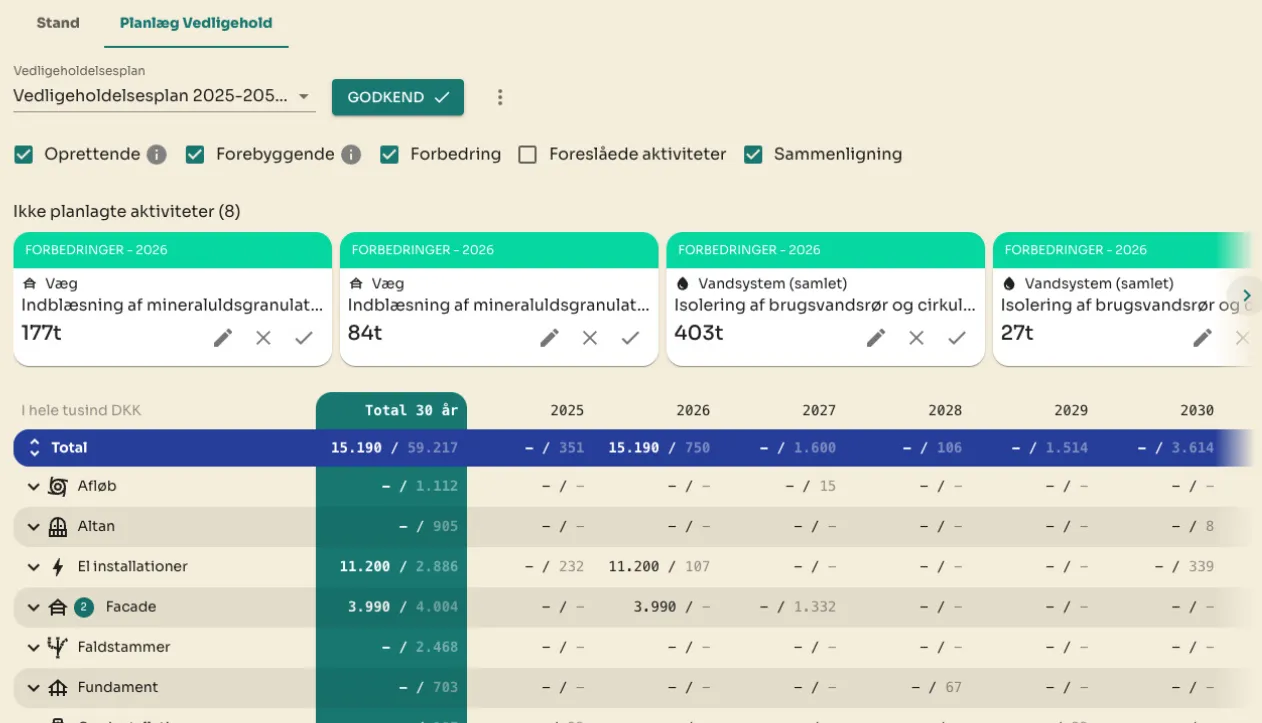Uncheck the Forbedring filter

click(x=389, y=154)
